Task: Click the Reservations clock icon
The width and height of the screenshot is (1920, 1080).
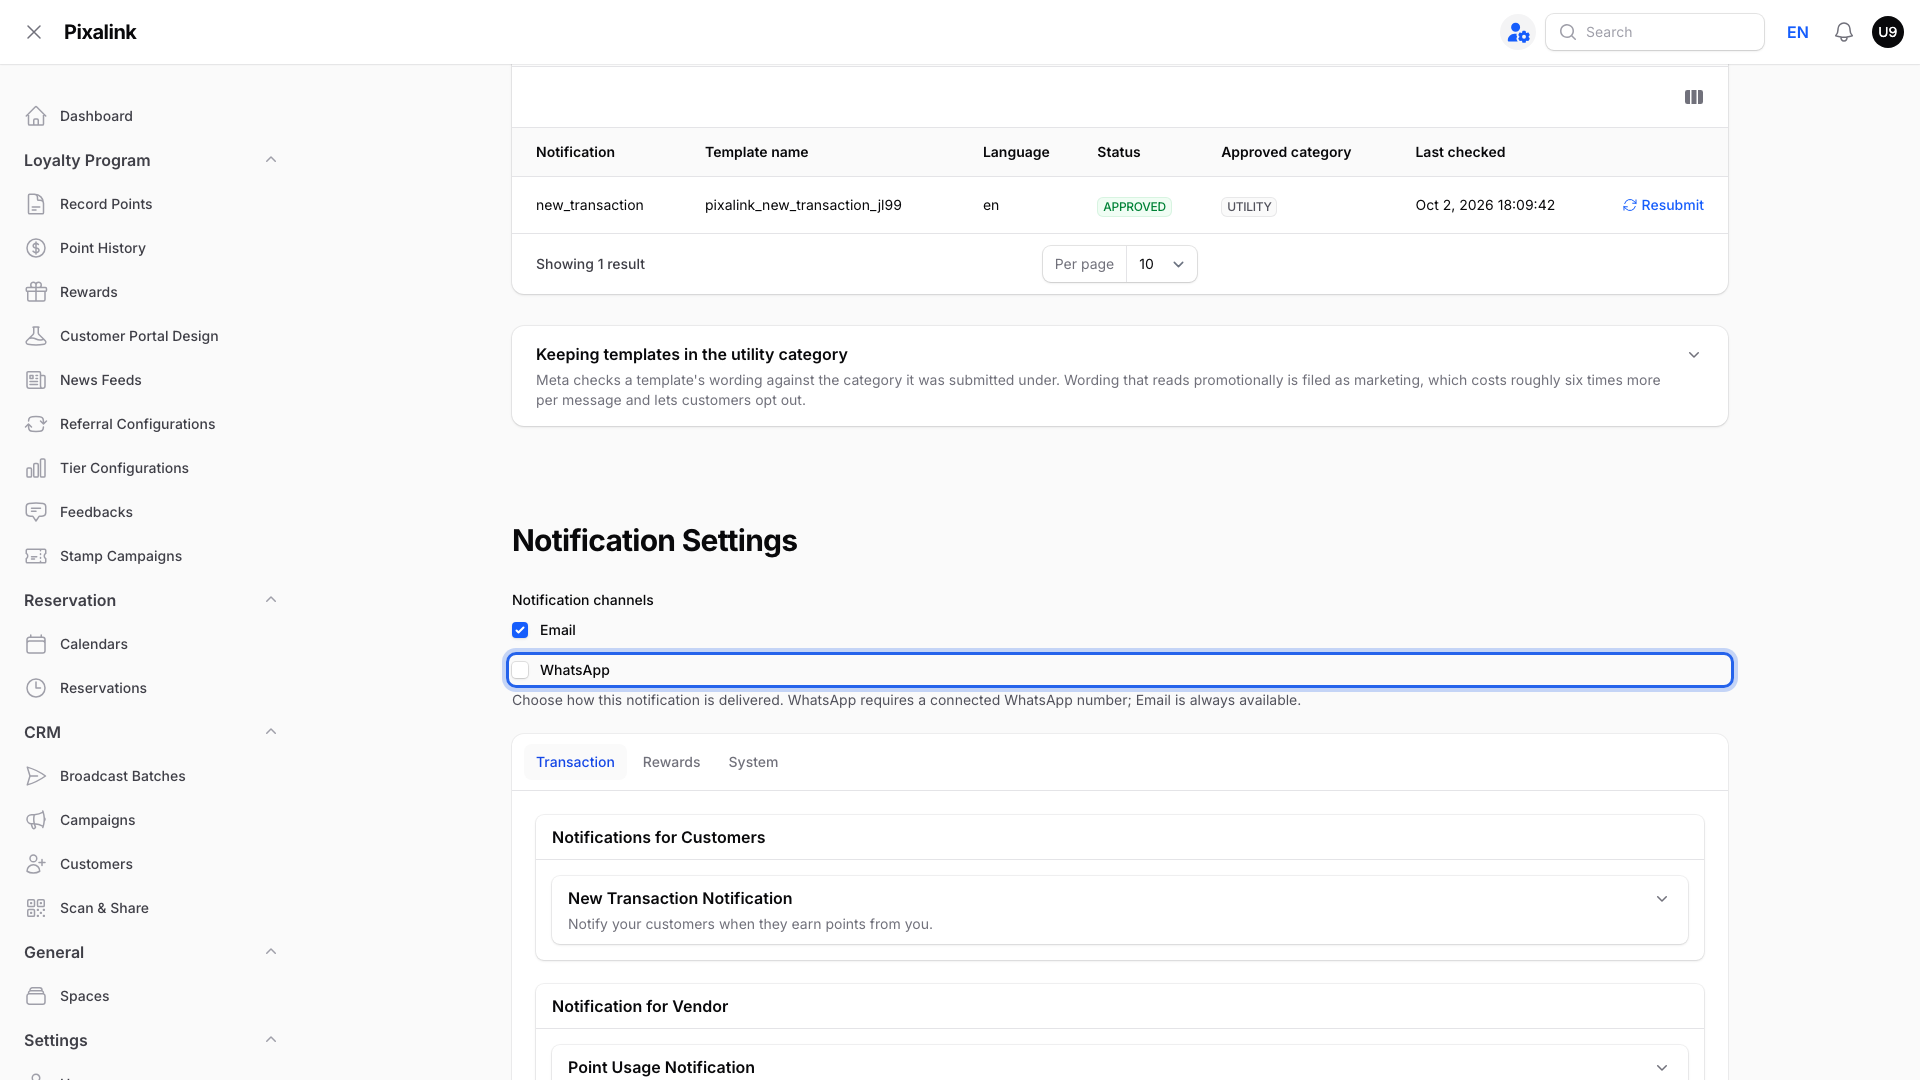Action: pos(36,688)
